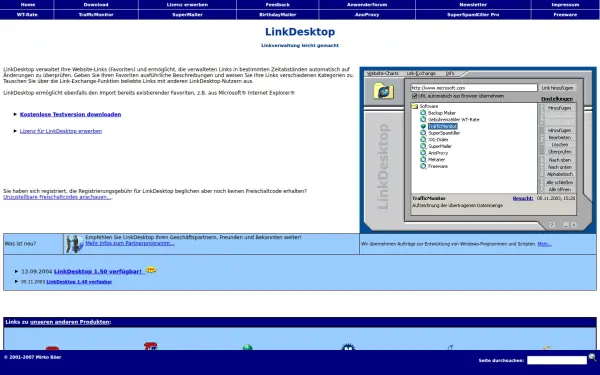
Task: Click the yellow 'new' badge after LinkDesktop 1.50
Action: [151, 270]
